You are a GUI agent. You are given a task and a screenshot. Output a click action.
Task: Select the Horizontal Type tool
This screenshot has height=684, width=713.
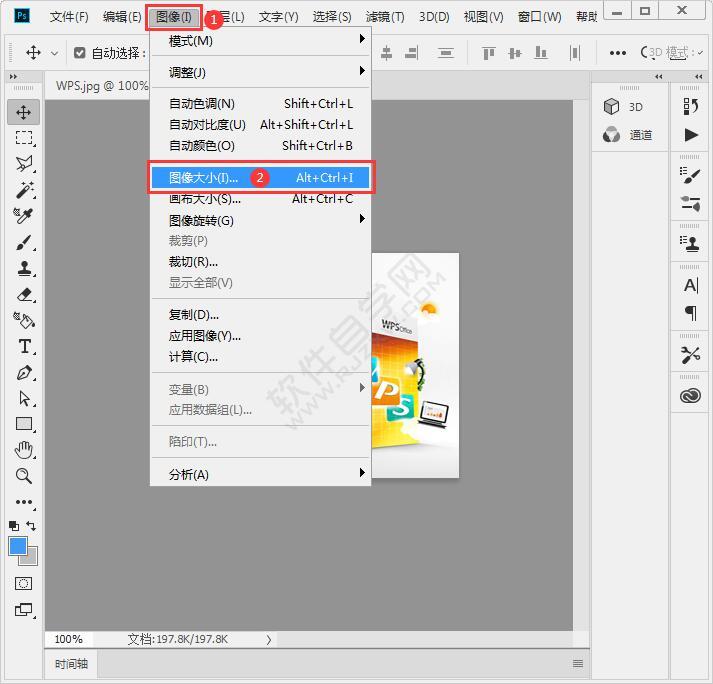tap(24, 346)
